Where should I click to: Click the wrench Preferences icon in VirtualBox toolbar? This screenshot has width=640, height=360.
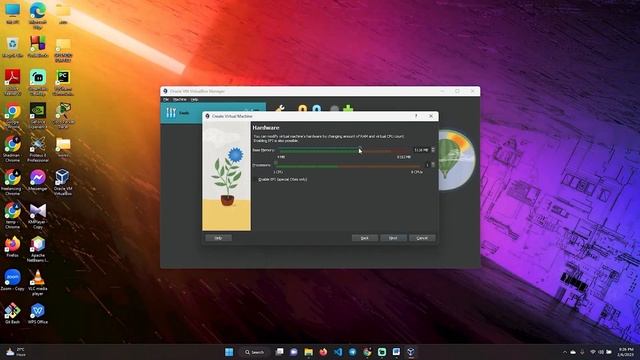tap(280, 109)
